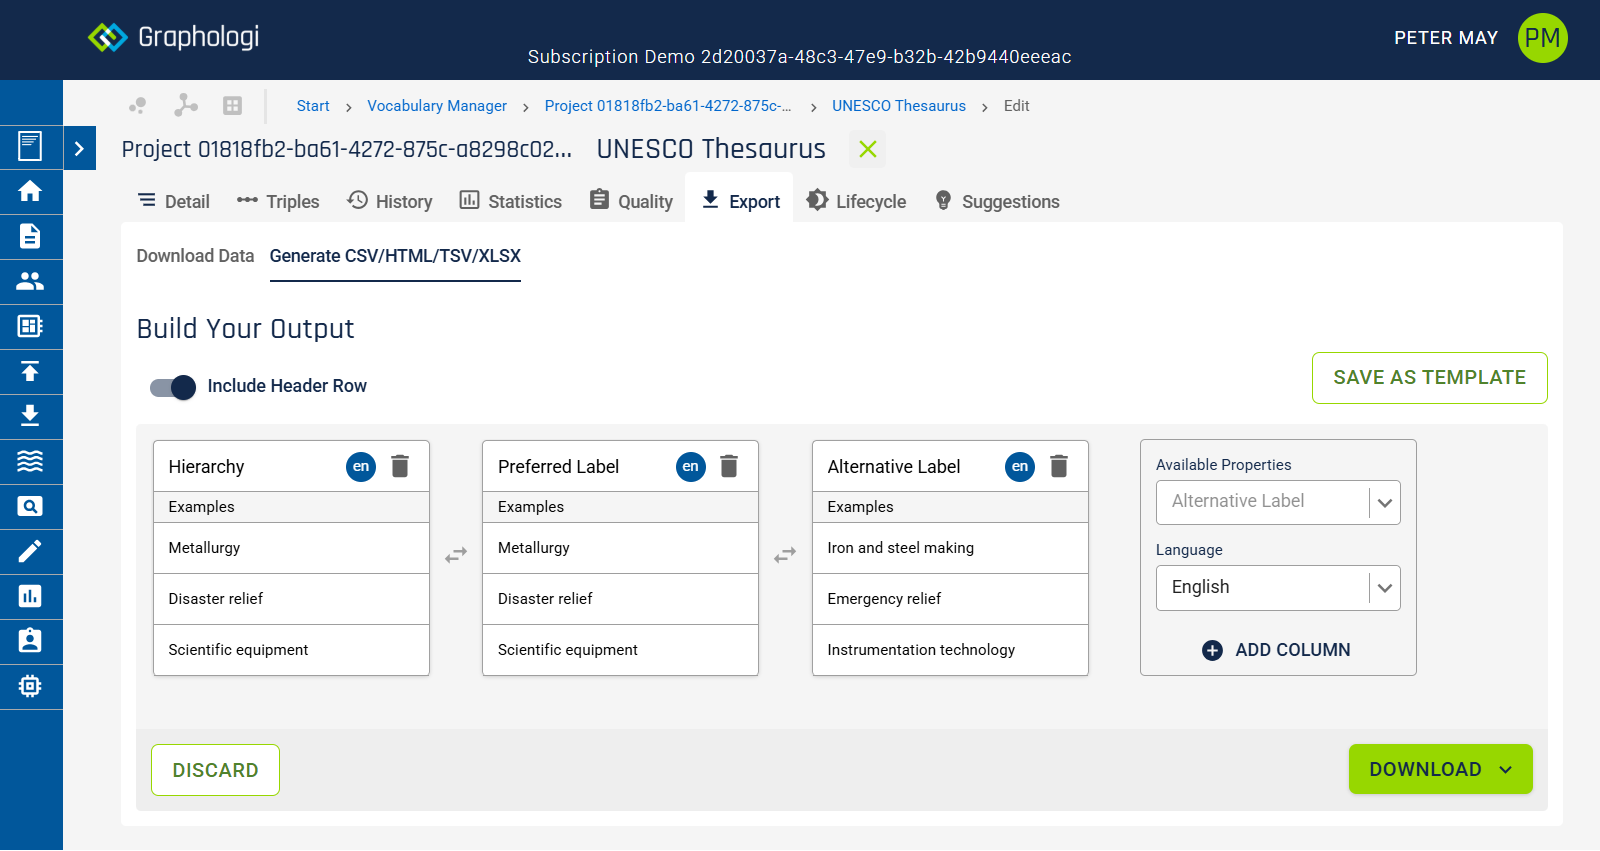Screen dimensions: 1600x851
Task: Click the pencil edit icon in sidebar
Action: [x=30, y=551]
